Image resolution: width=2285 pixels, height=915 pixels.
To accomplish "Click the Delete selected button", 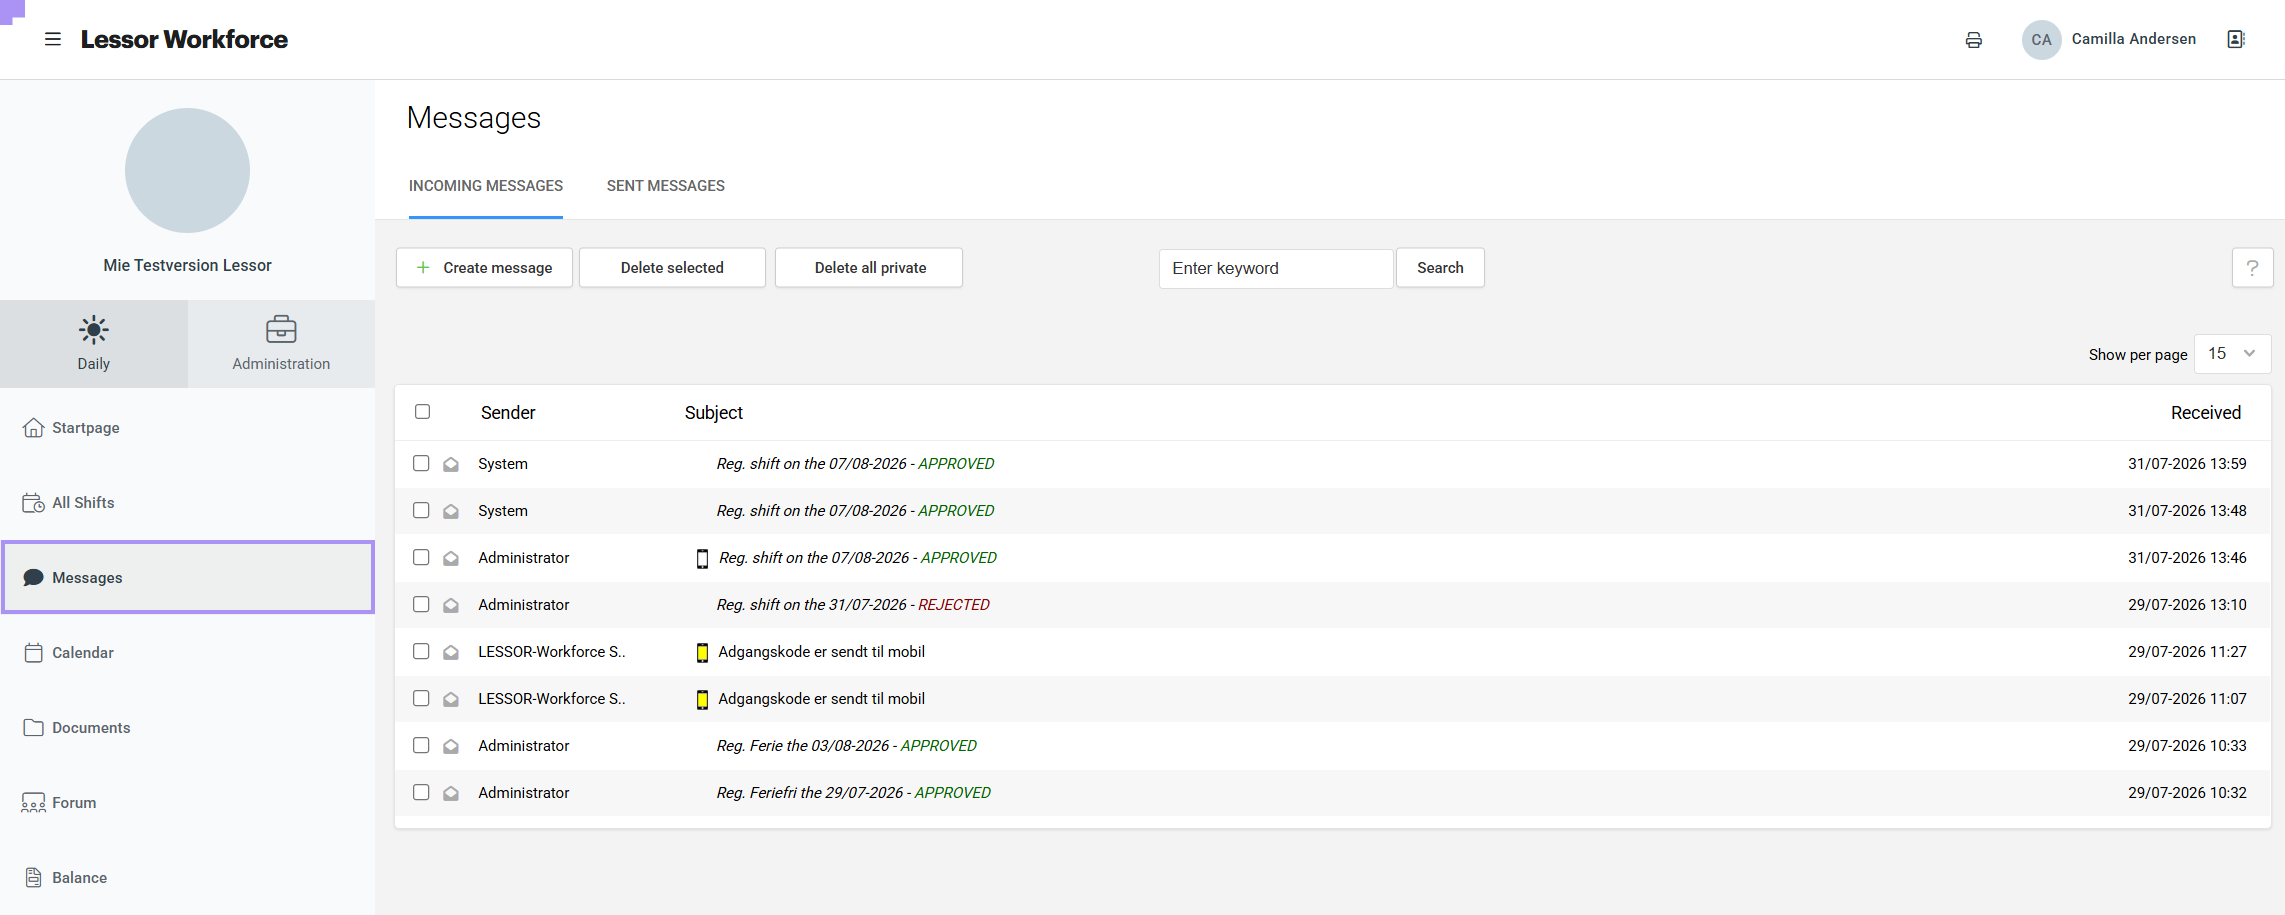I will [672, 268].
